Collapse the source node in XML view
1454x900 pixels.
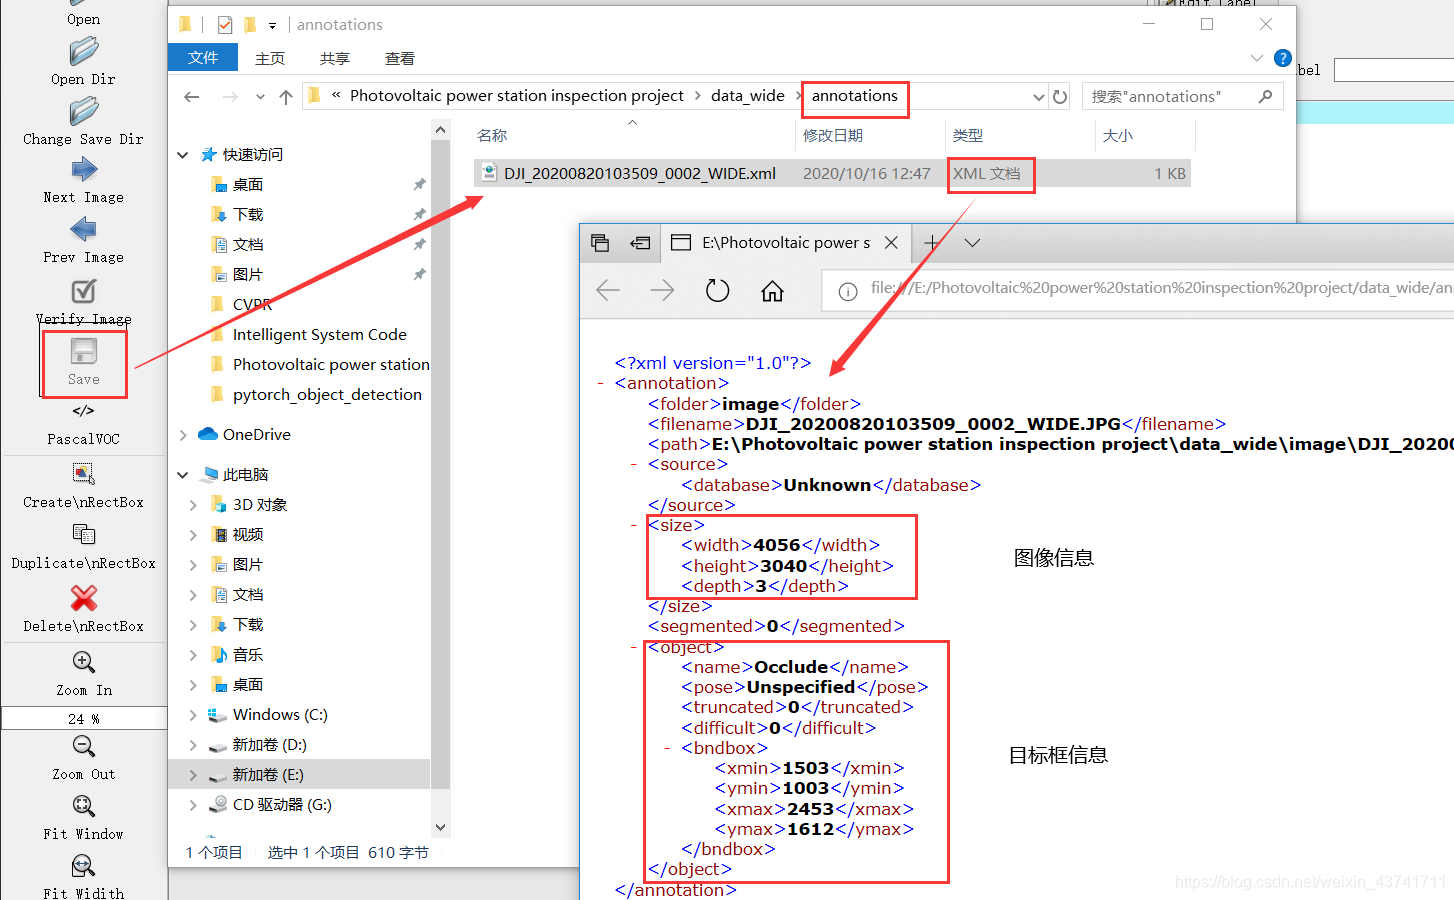pos(634,465)
